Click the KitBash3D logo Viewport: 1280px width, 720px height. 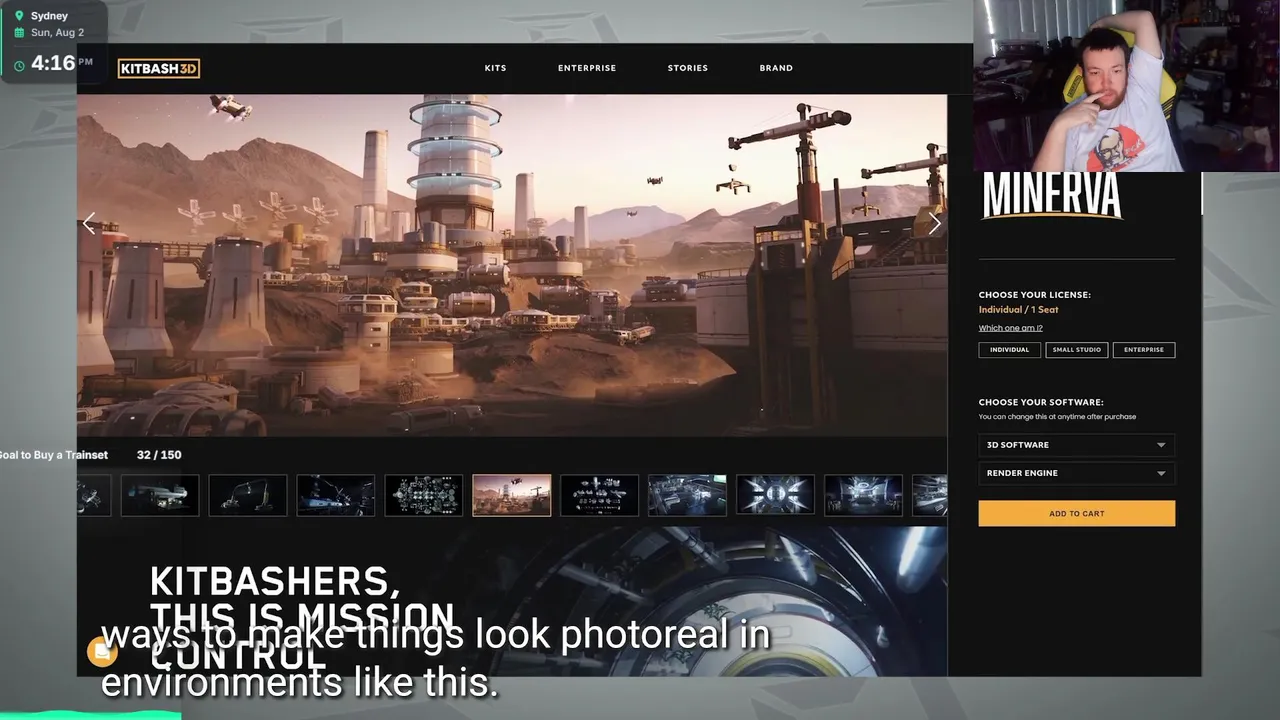click(159, 68)
